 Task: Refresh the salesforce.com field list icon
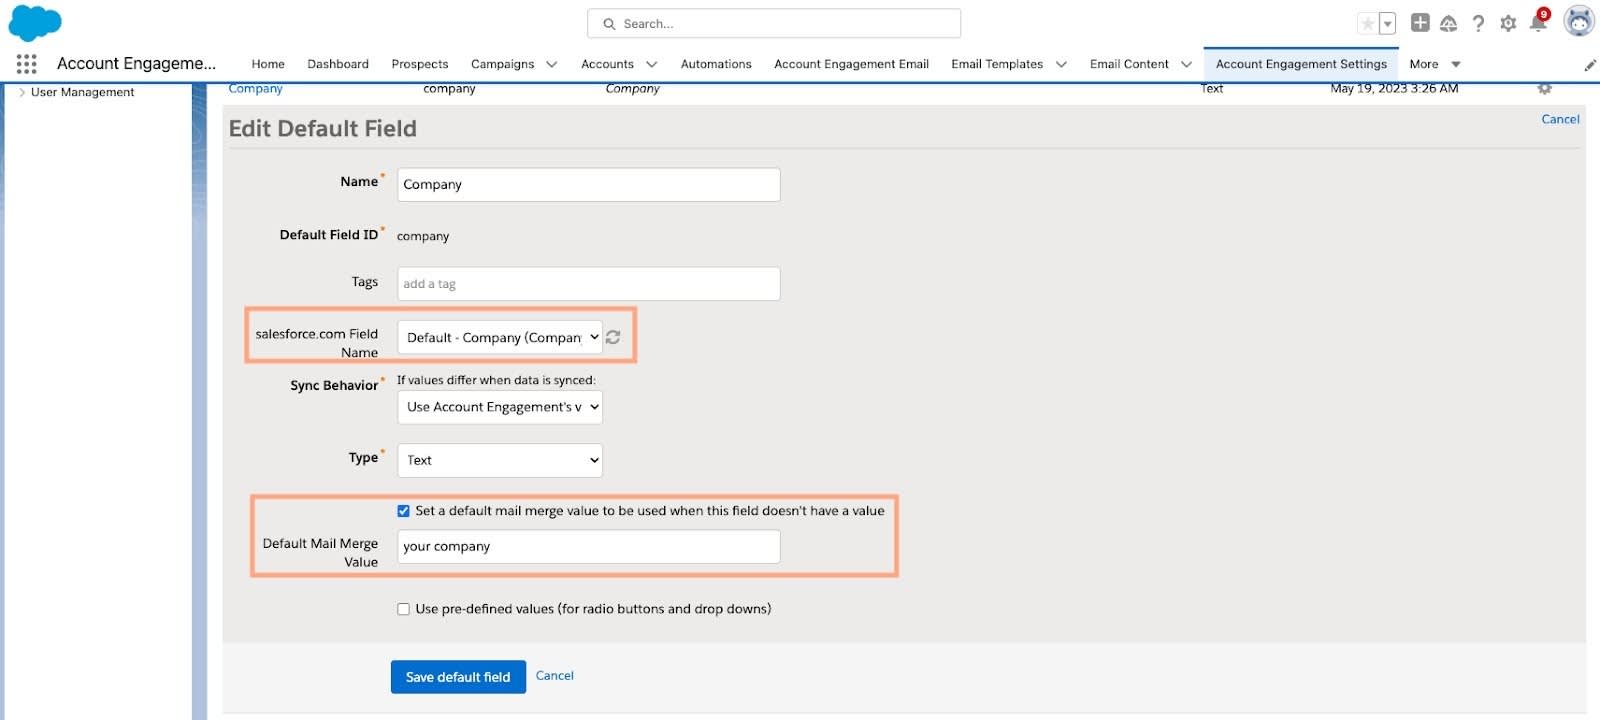tap(613, 337)
